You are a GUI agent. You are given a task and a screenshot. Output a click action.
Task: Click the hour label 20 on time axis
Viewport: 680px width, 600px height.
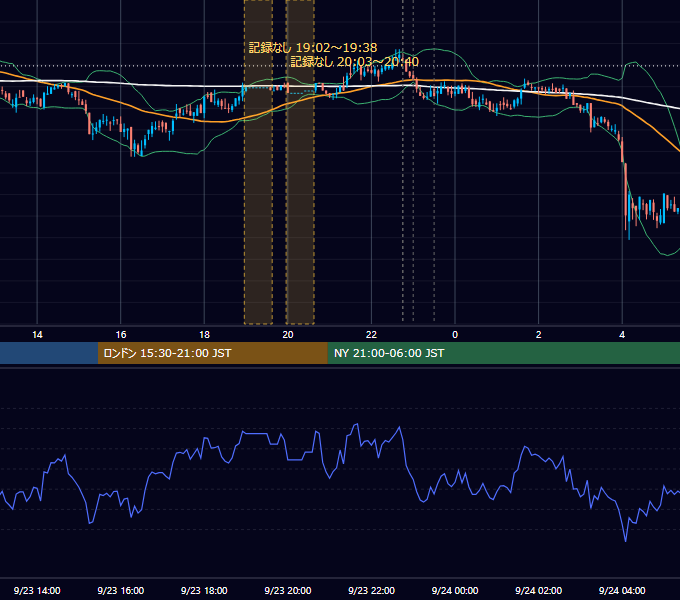point(288,335)
